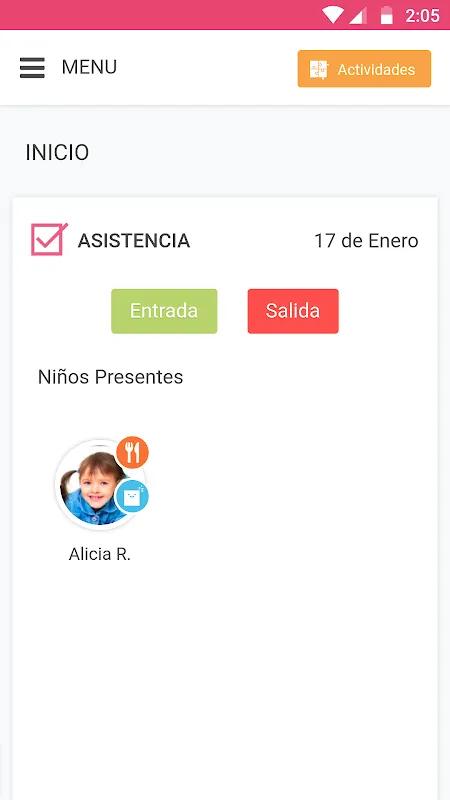Tap the battery icon in status bar

tap(387, 15)
